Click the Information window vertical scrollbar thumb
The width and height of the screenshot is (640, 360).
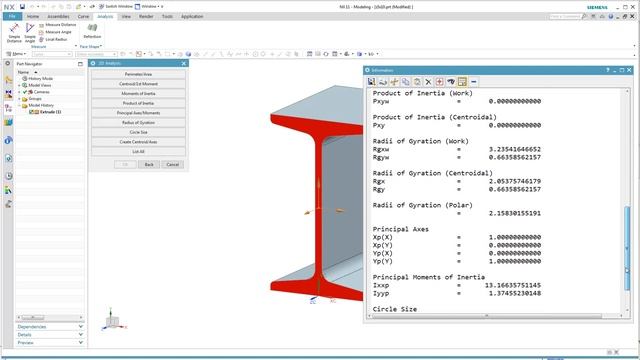click(627, 249)
